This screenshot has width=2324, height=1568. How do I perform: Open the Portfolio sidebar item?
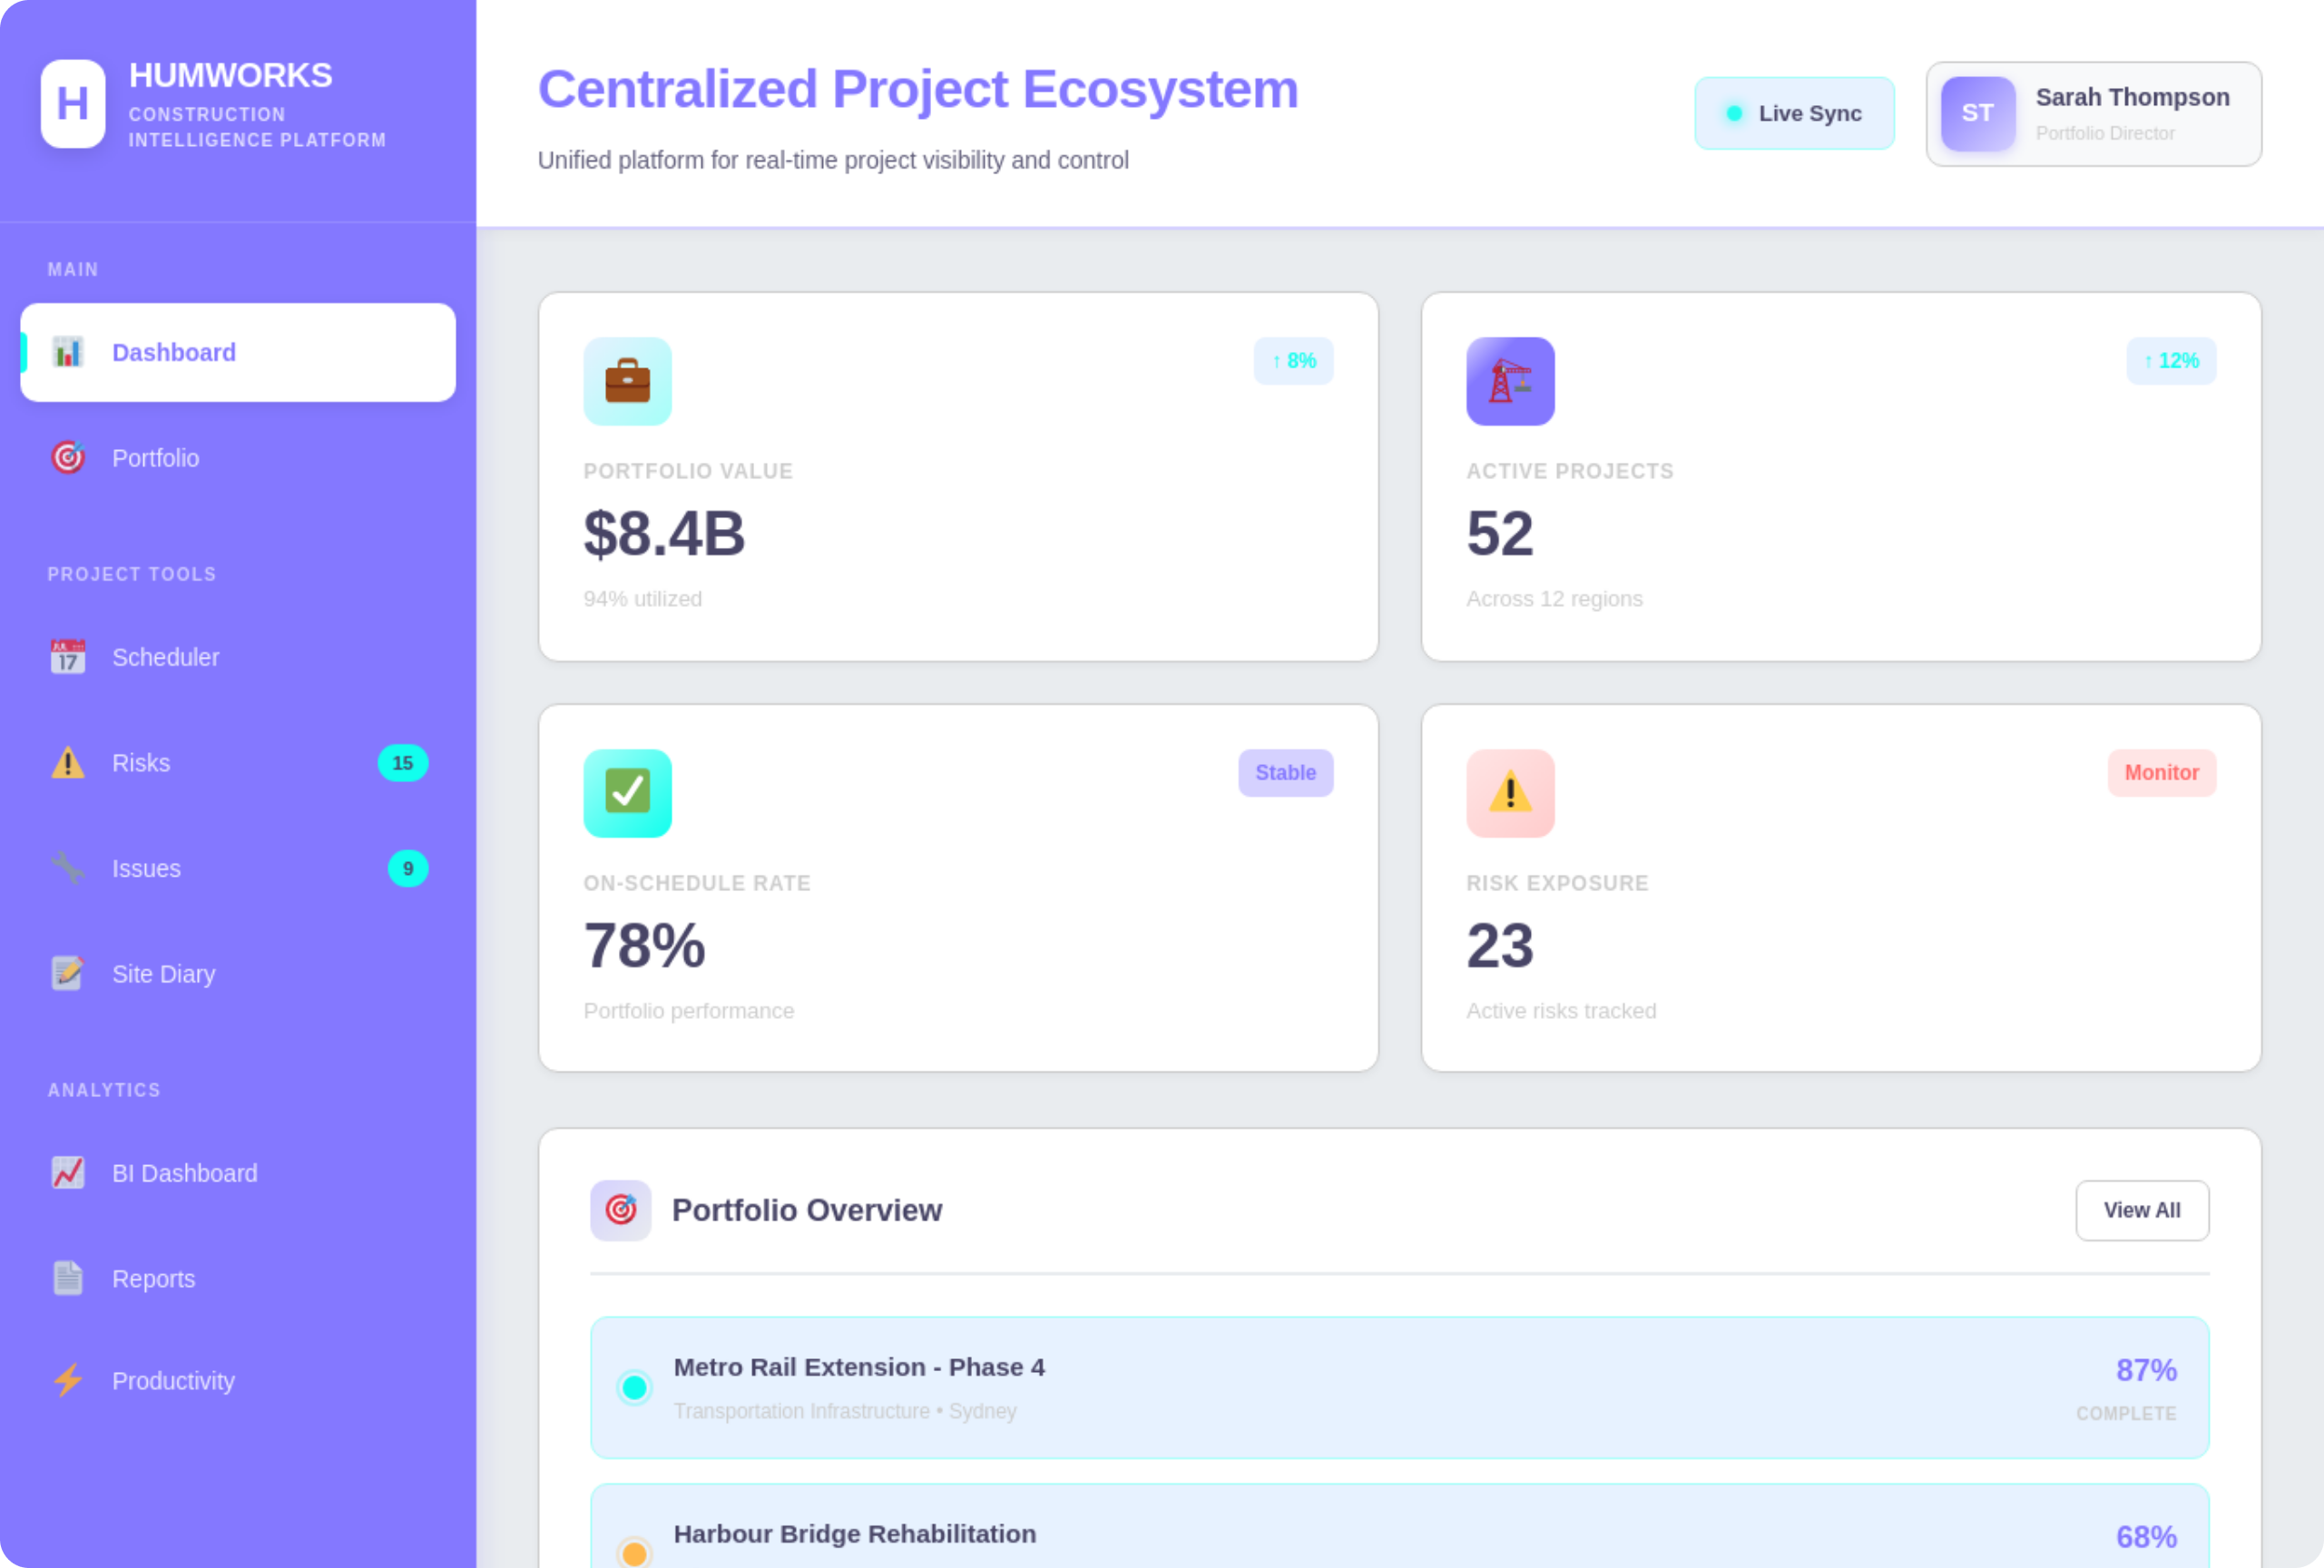155,458
